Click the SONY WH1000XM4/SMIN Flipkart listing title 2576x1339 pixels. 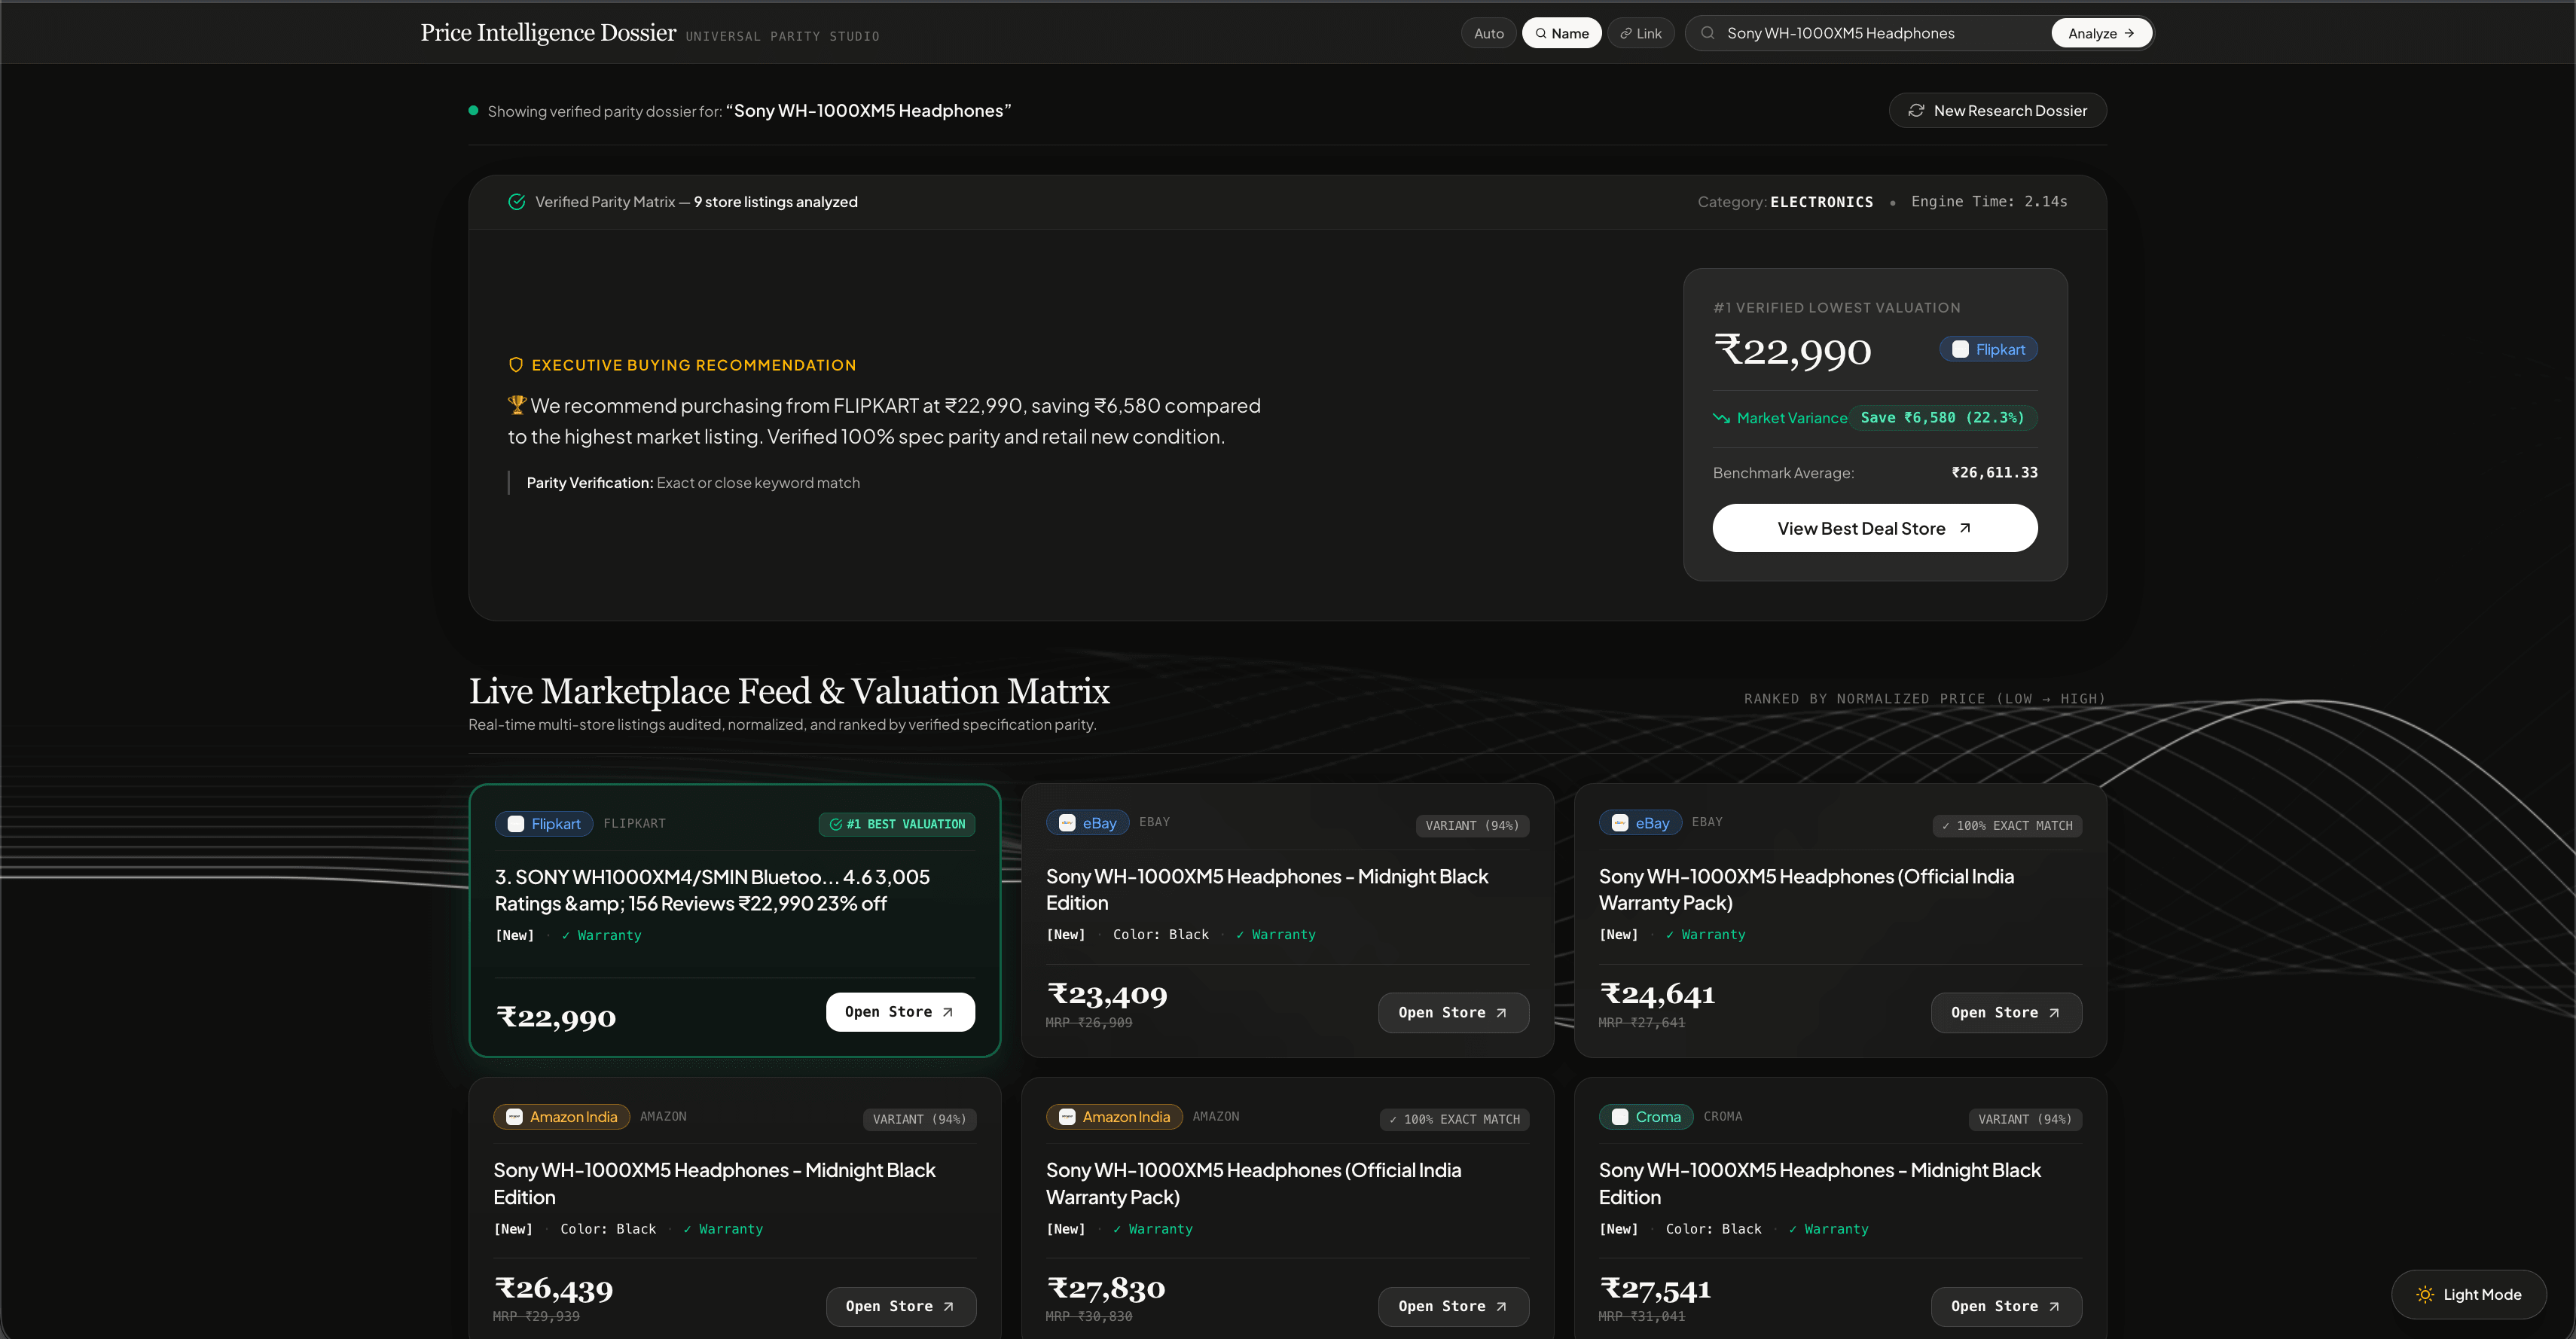(712, 890)
